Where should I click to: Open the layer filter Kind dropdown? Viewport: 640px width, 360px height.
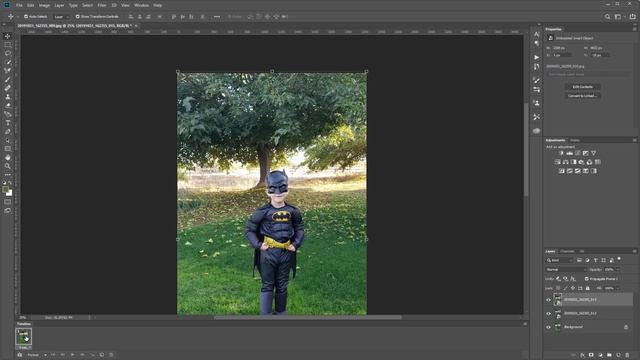[560, 260]
